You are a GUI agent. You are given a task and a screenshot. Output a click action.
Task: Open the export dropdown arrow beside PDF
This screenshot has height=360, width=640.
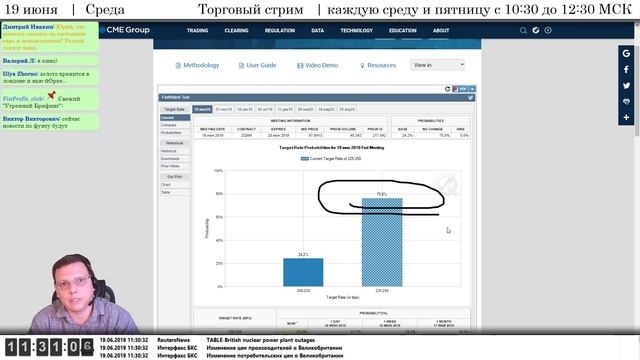472,89
